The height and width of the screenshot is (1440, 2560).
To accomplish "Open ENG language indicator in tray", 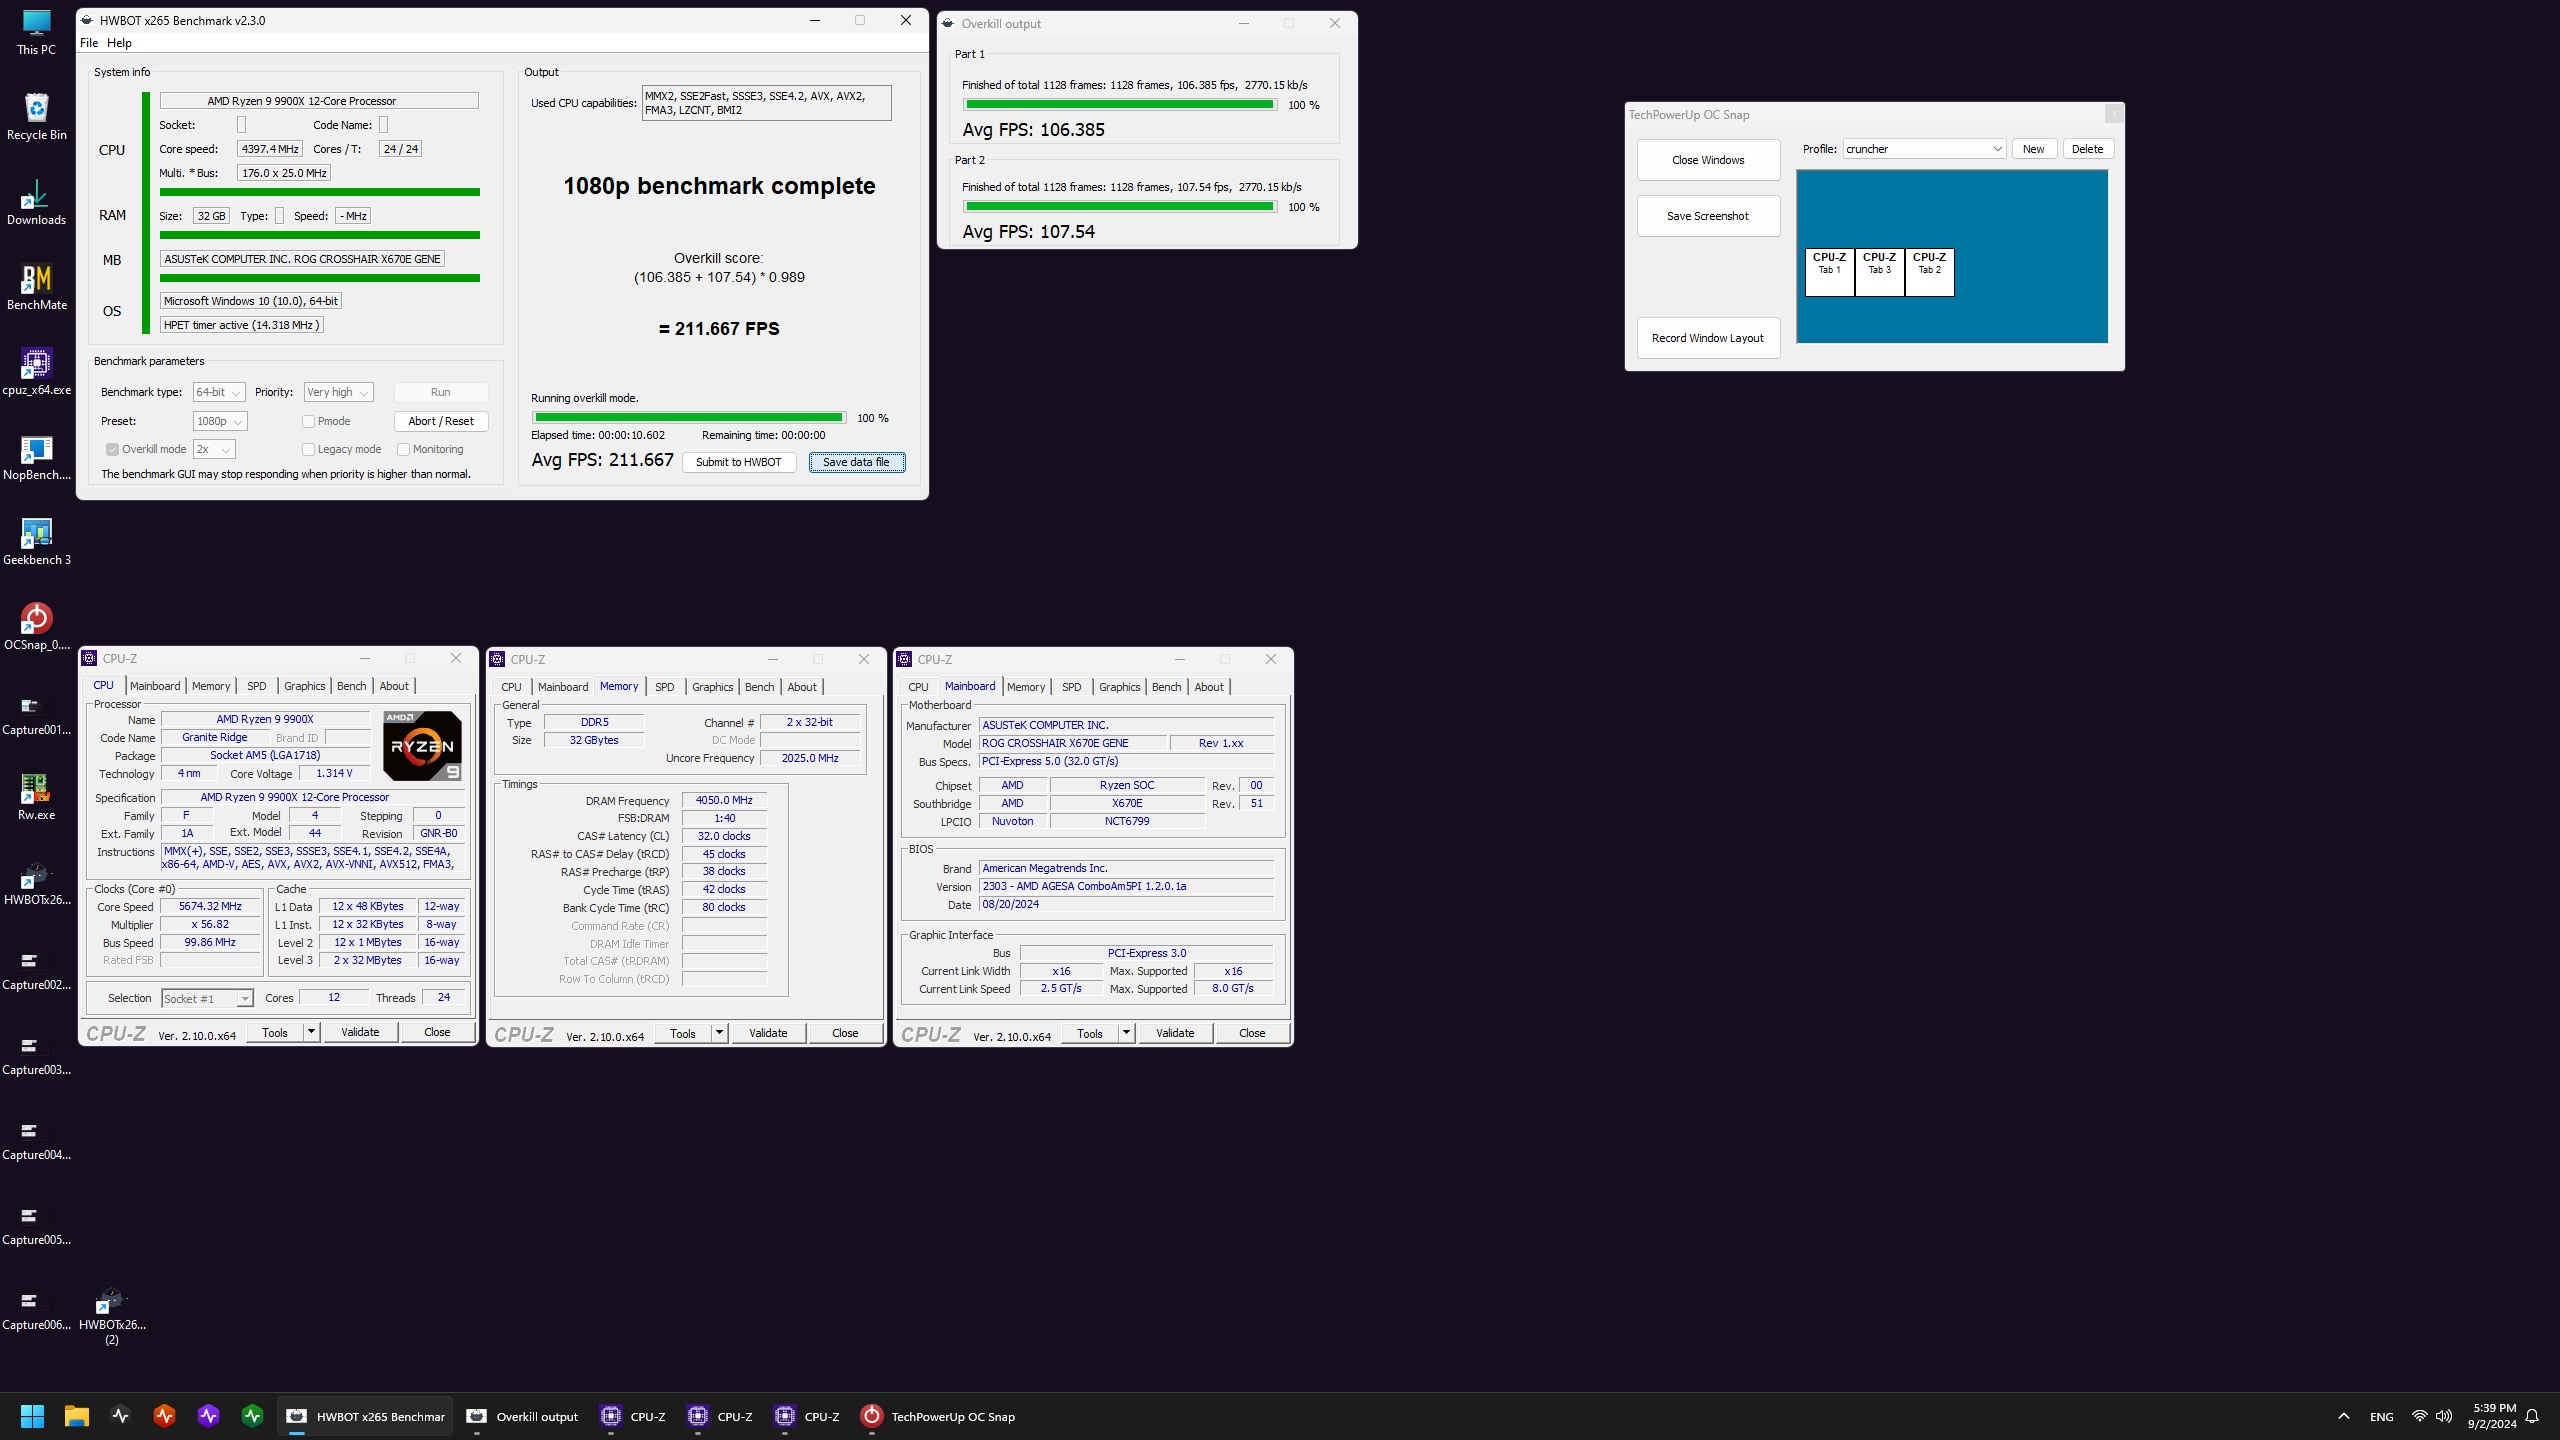I will tap(2381, 1417).
